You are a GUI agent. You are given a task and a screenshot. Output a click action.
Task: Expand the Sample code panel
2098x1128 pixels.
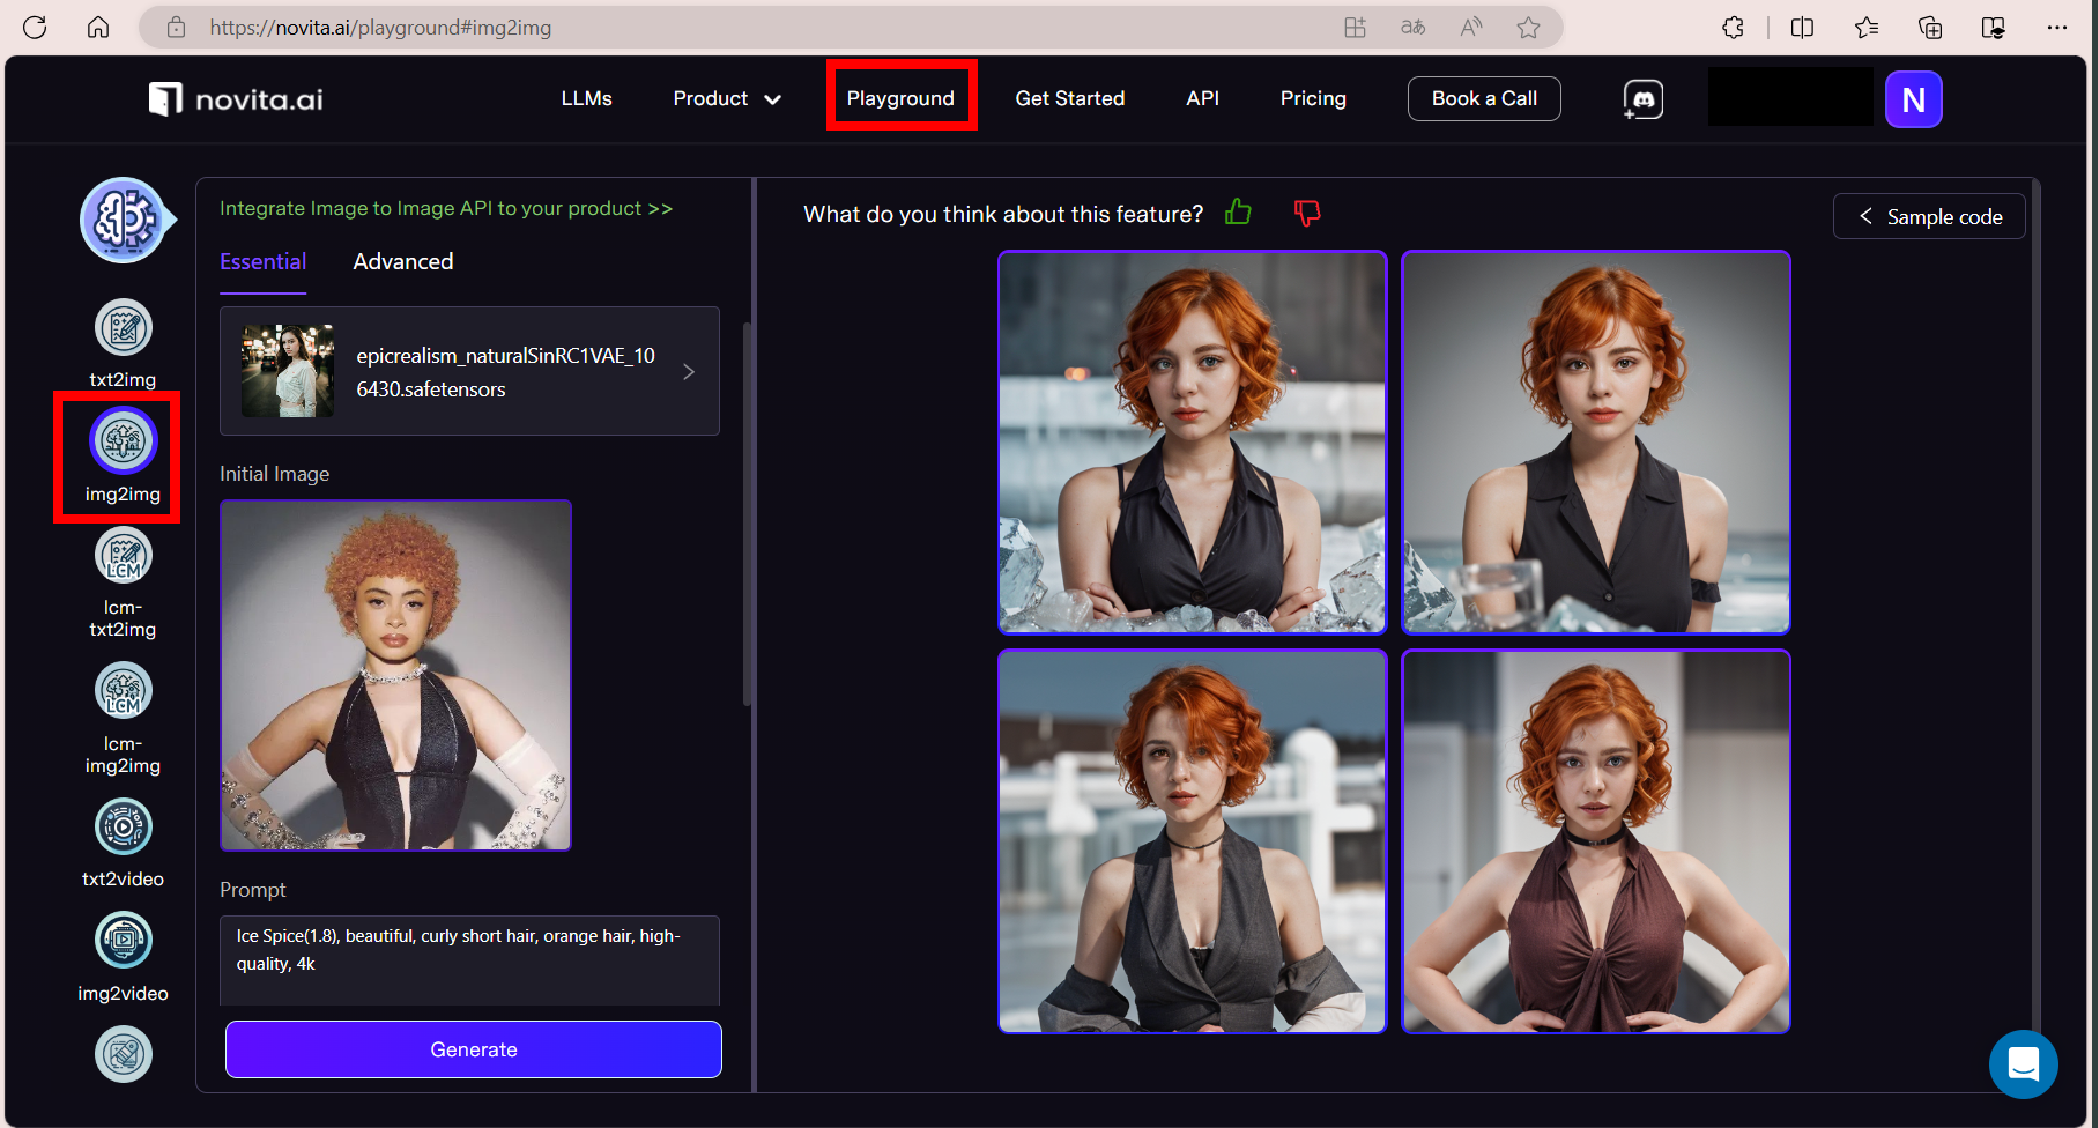click(1929, 217)
